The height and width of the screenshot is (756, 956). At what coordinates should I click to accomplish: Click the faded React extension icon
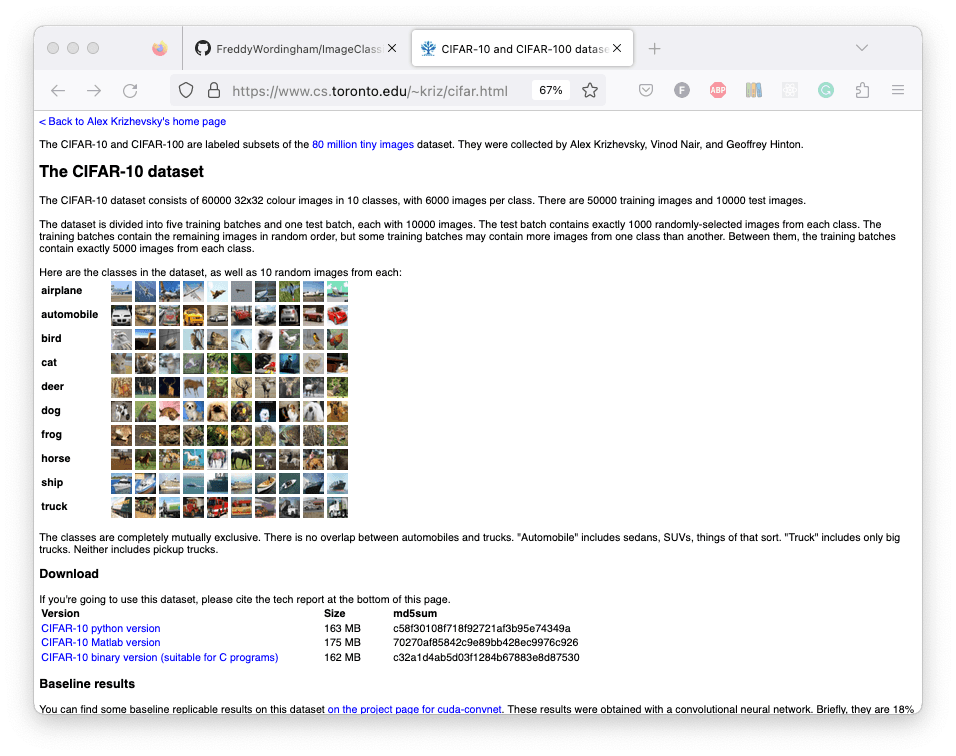(790, 91)
